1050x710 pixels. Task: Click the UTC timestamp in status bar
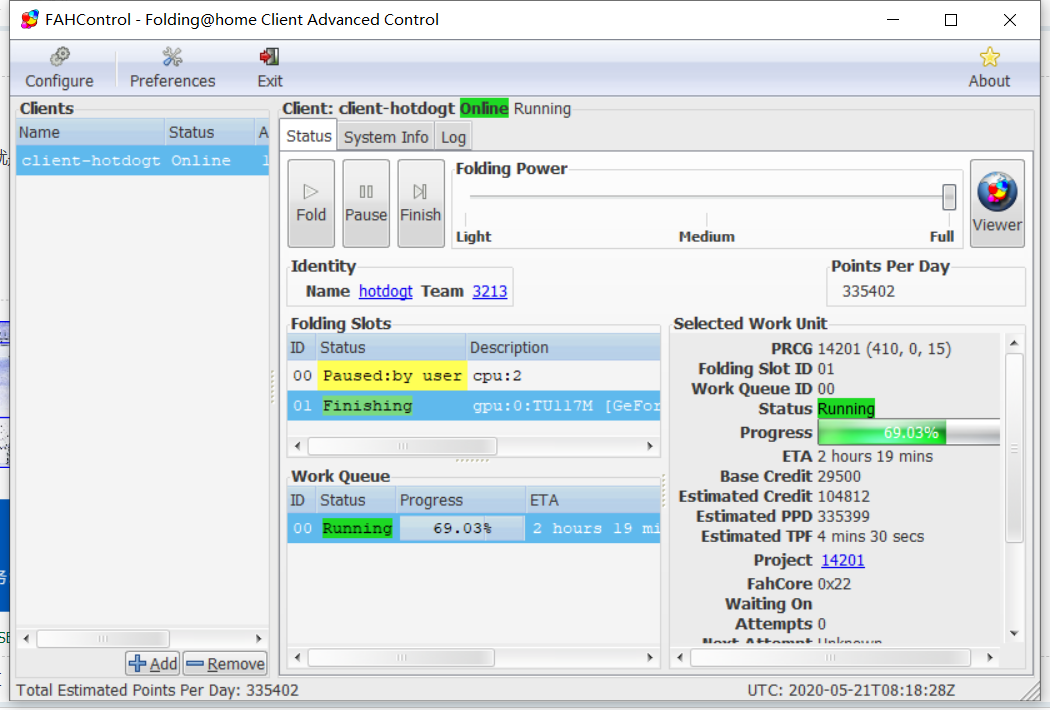850,690
